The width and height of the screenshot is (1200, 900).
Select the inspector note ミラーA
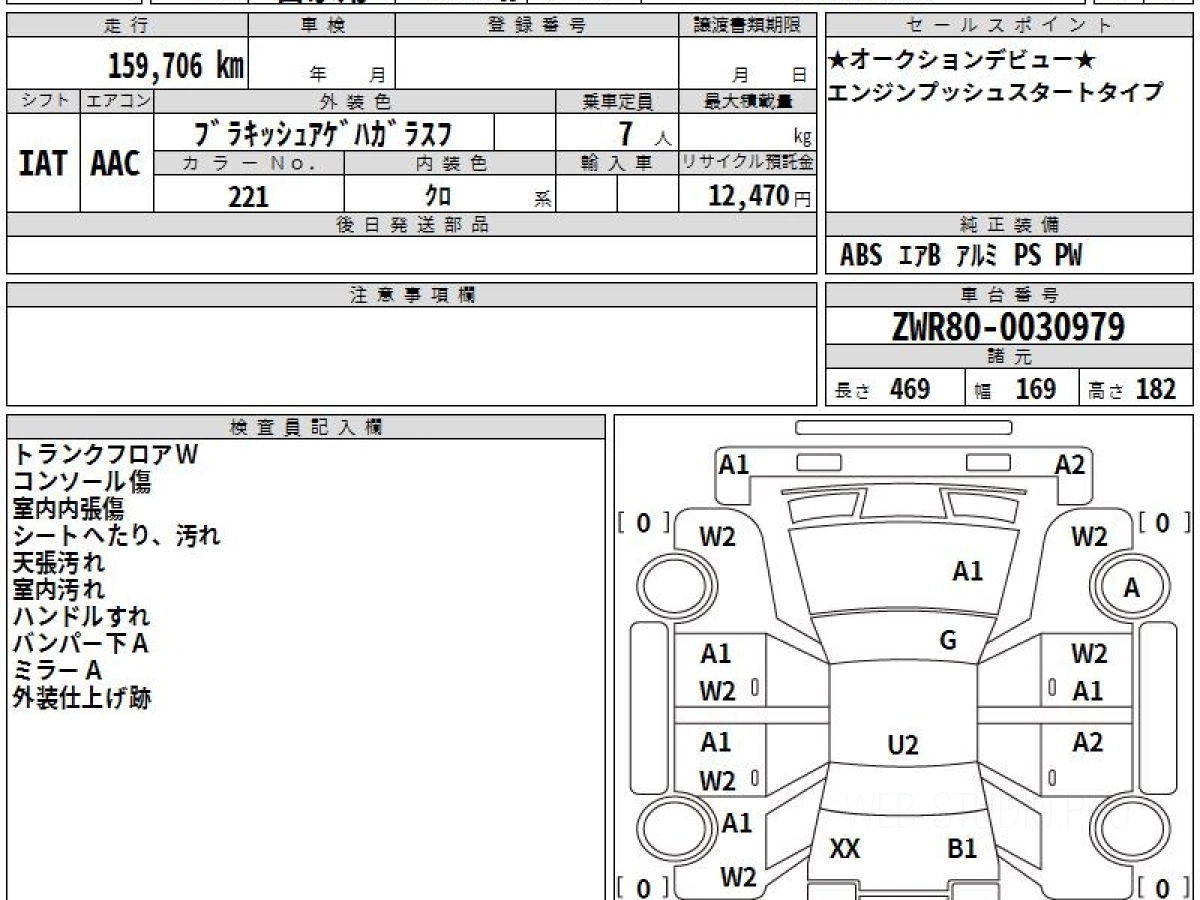57,670
